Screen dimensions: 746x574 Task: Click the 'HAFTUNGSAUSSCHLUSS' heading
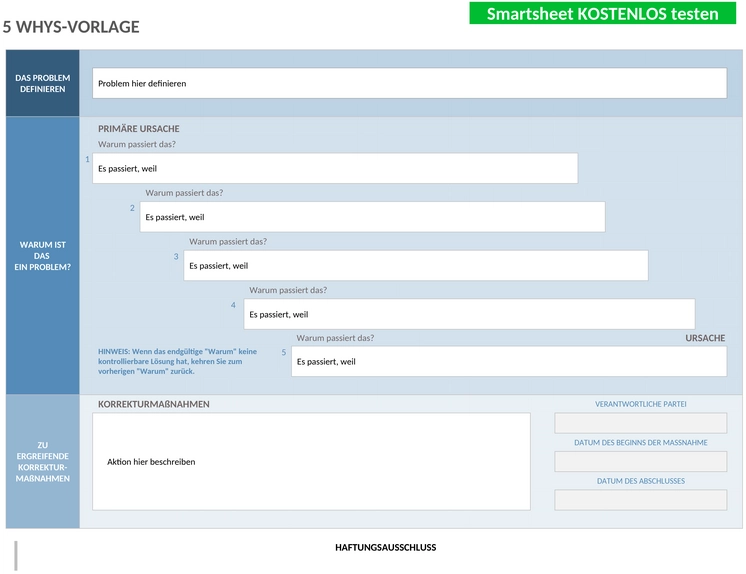point(385,547)
